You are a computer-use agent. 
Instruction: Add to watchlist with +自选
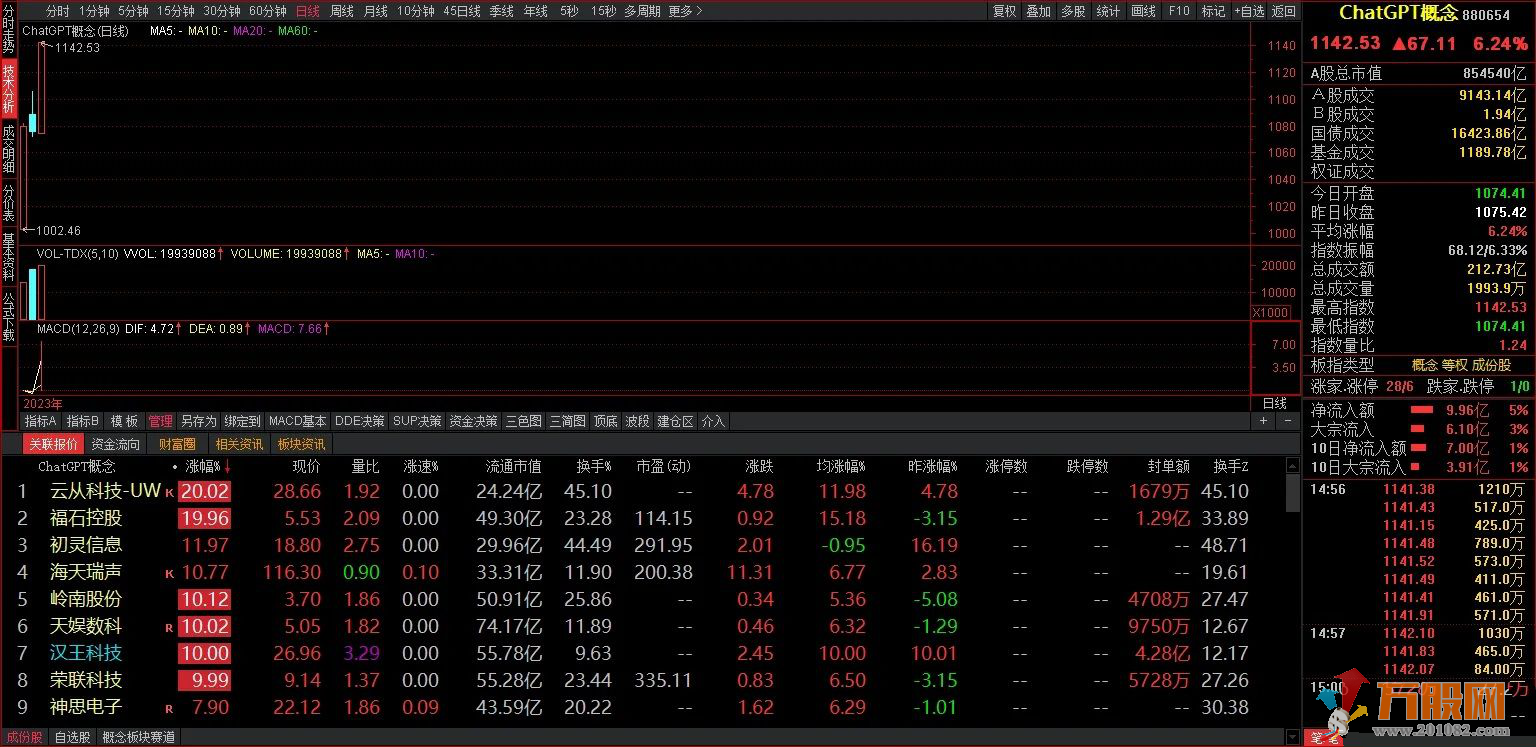(1249, 11)
